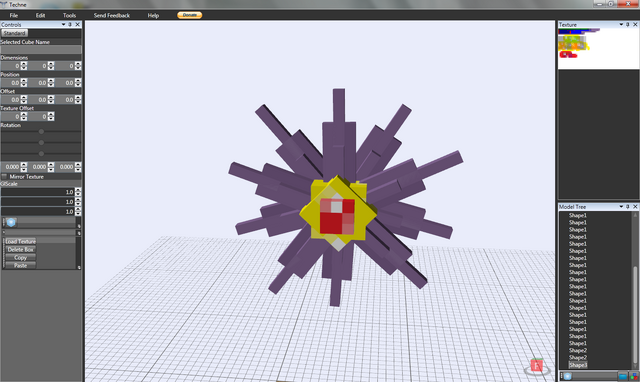Increase the first Texture Offset value

click(x=24, y=114)
